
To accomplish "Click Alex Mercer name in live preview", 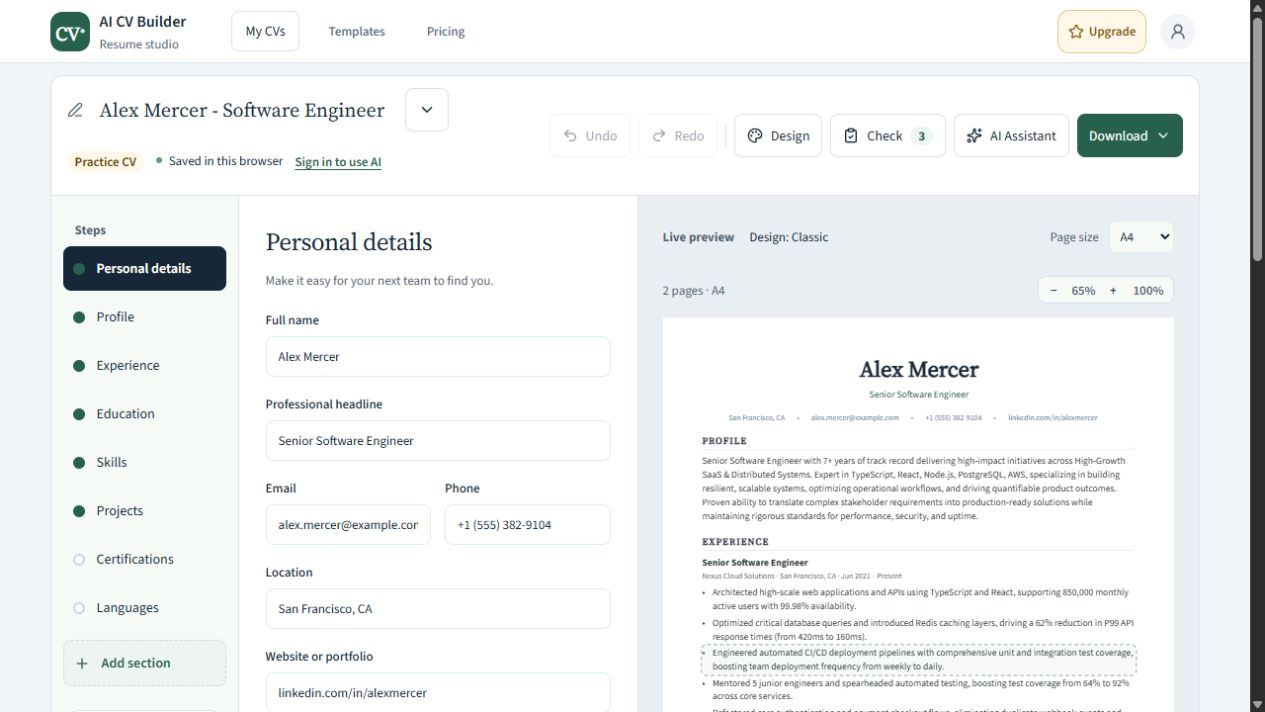I will (919, 370).
